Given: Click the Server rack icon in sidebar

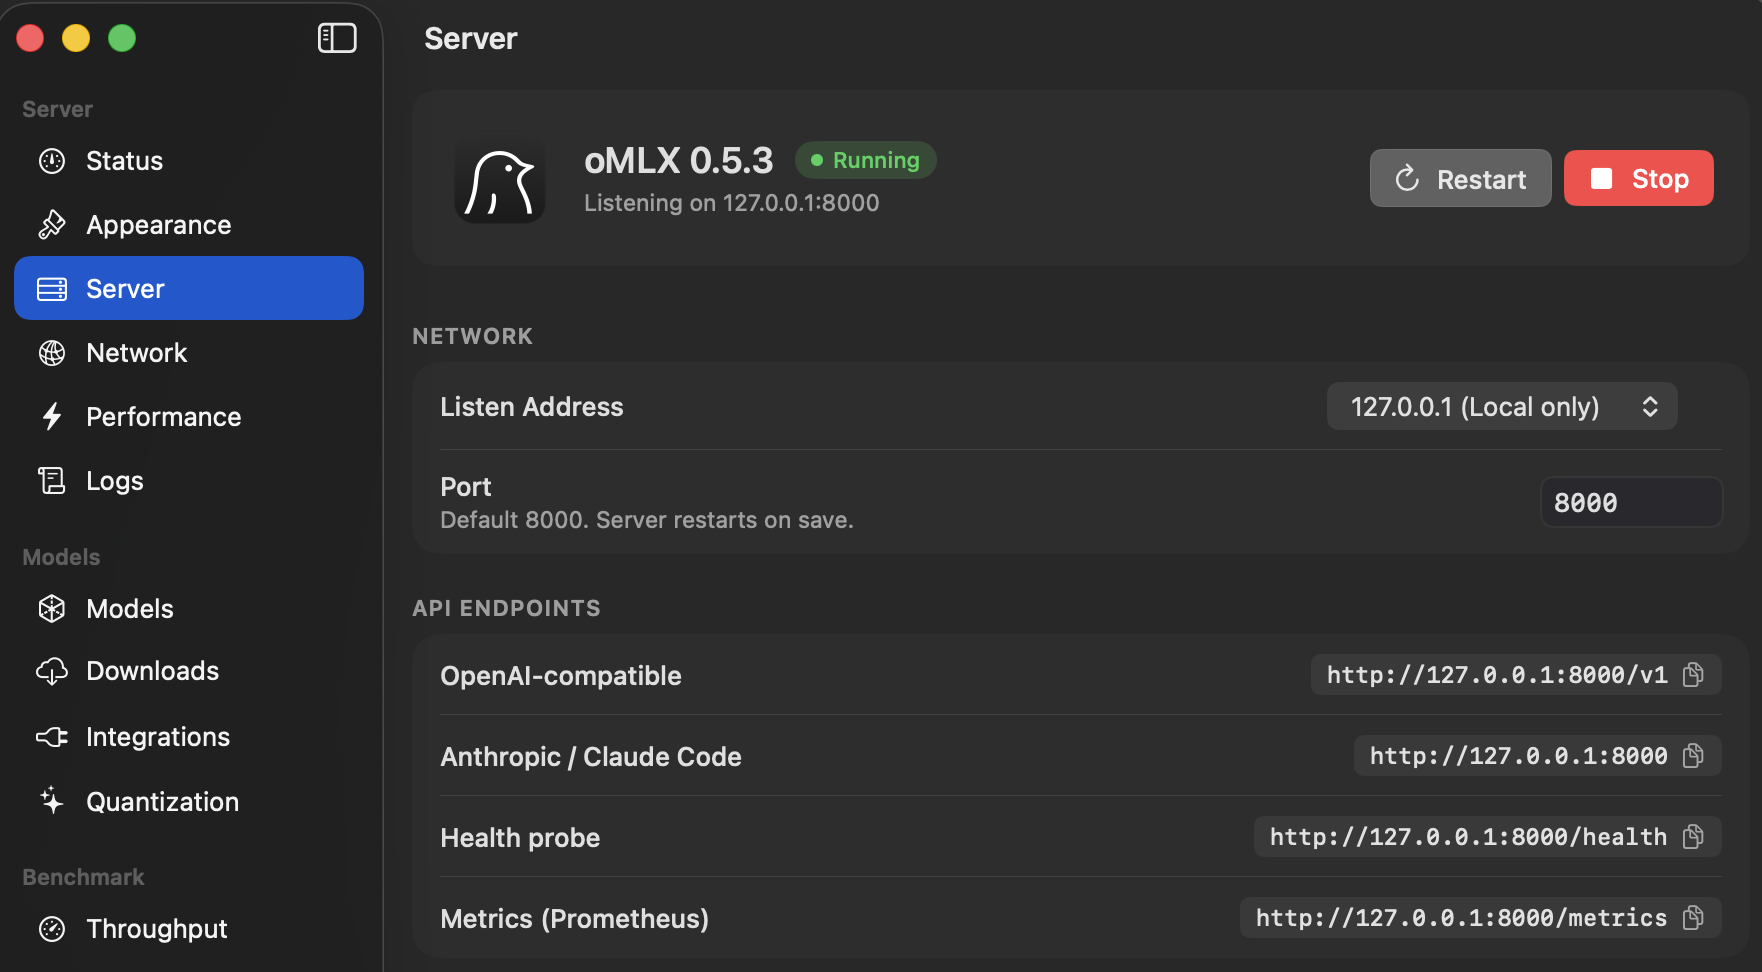Looking at the screenshot, I should pyautogui.click(x=52, y=289).
